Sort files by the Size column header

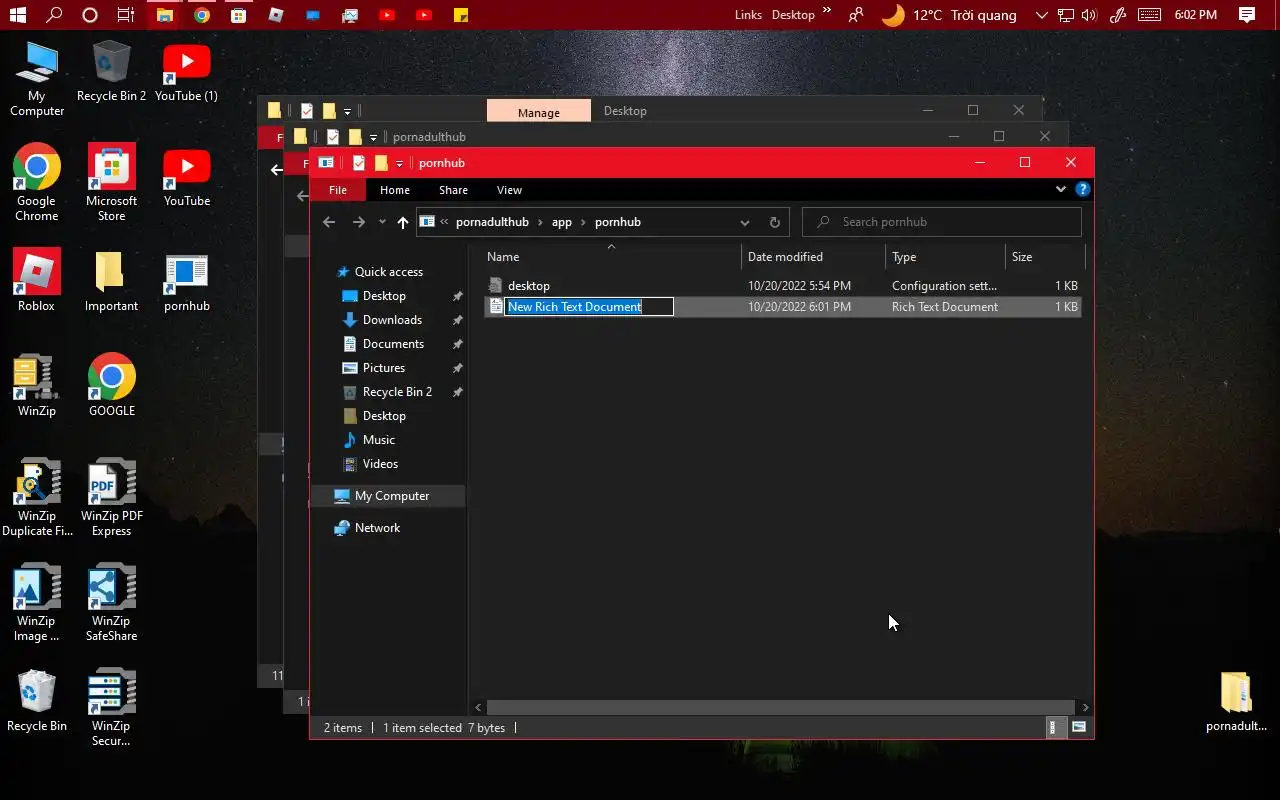pos(1044,257)
